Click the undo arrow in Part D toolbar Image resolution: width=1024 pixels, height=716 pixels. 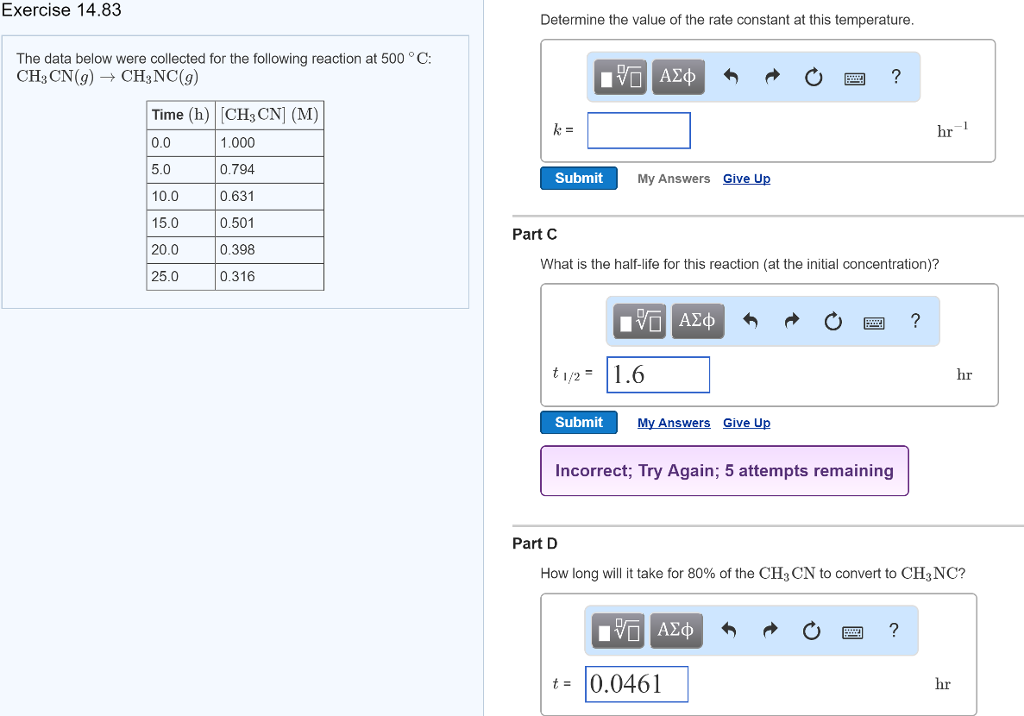pos(727,630)
